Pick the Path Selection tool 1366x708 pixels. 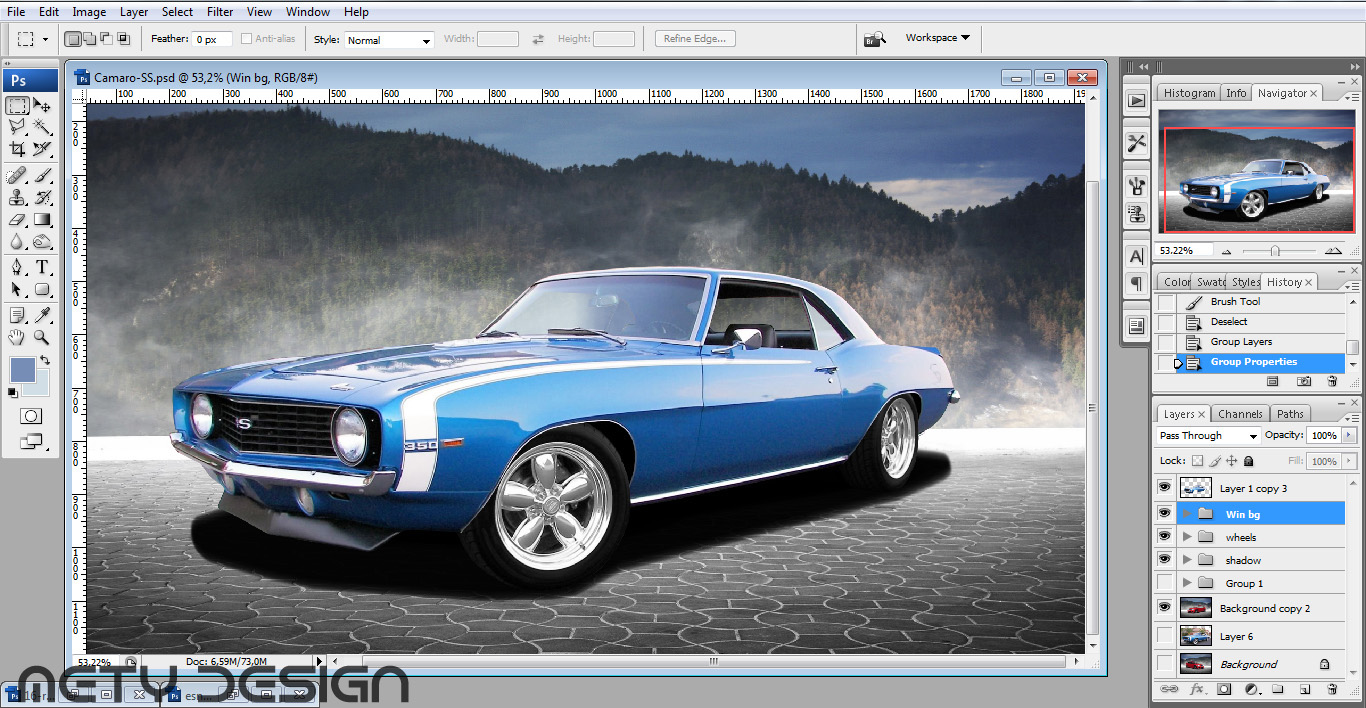click(17, 290)
